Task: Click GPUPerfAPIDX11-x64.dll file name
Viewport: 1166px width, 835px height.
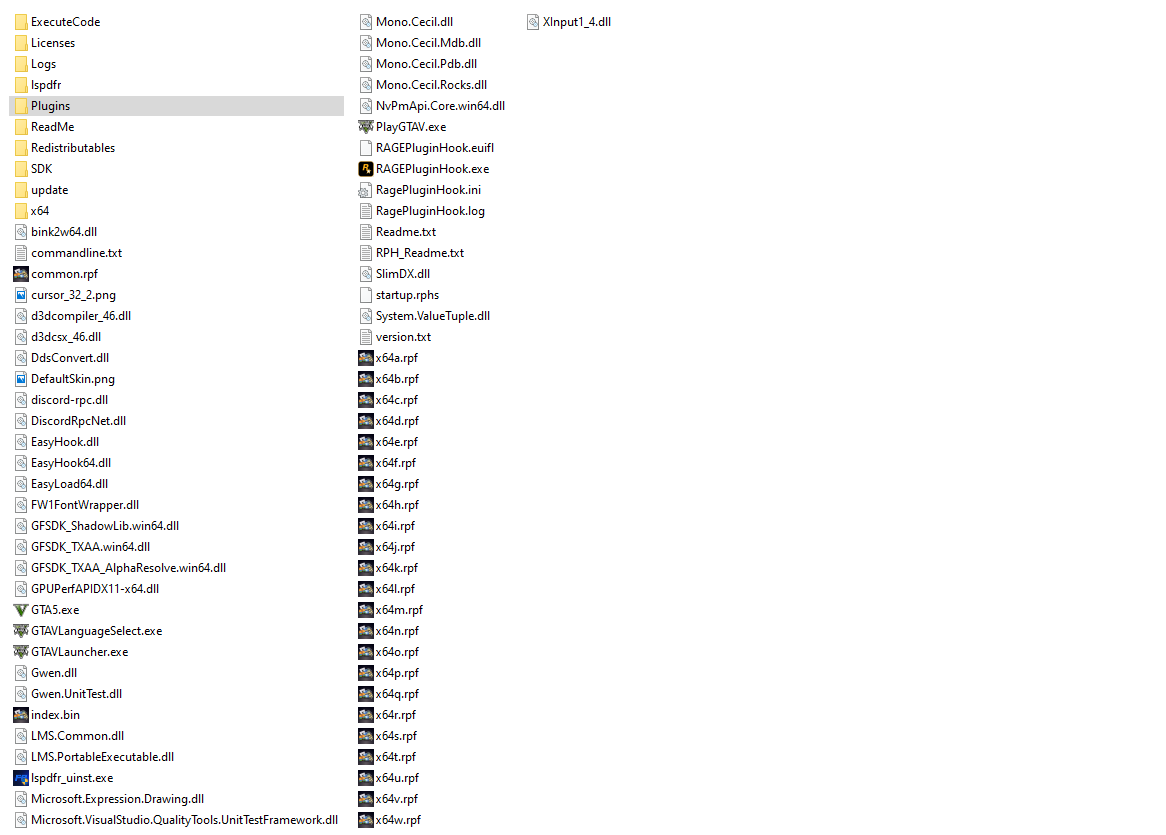Action: pos(95,588)
